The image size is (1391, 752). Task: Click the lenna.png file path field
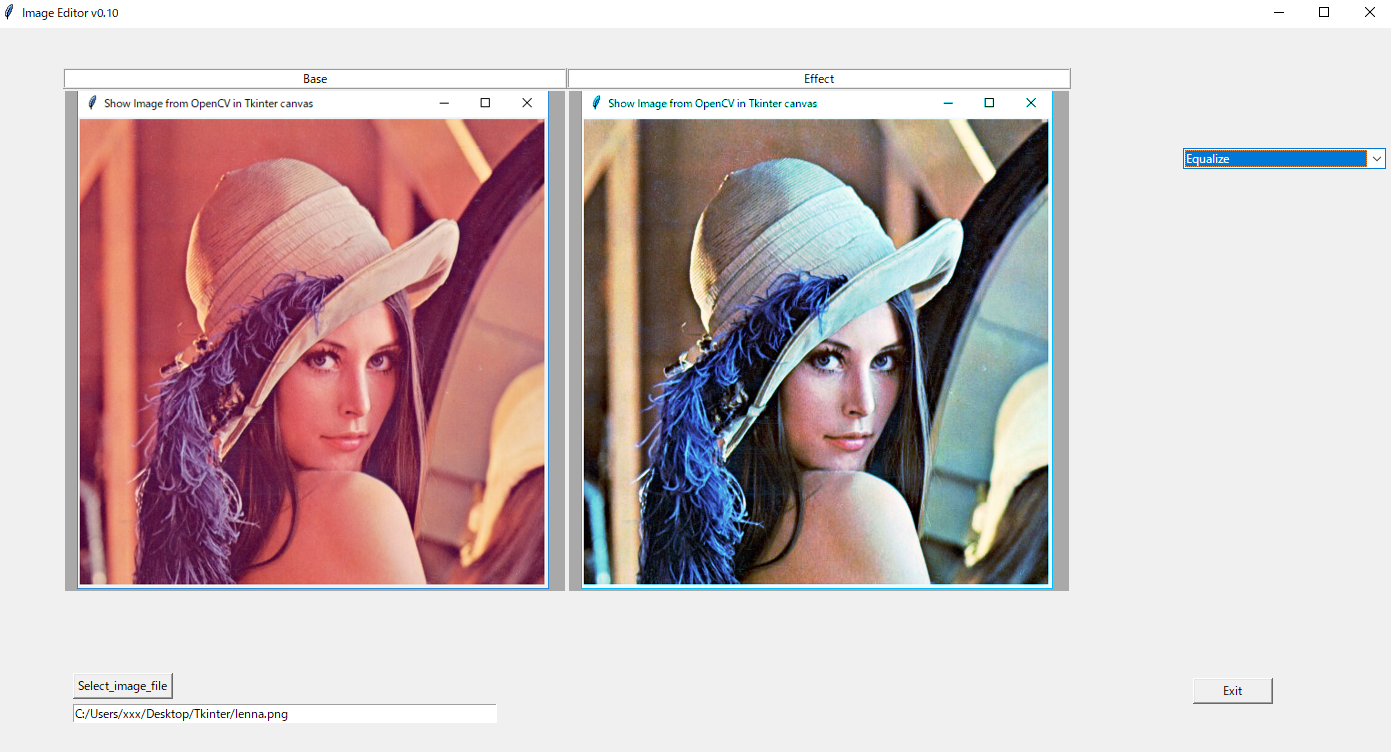click(285, 714)
